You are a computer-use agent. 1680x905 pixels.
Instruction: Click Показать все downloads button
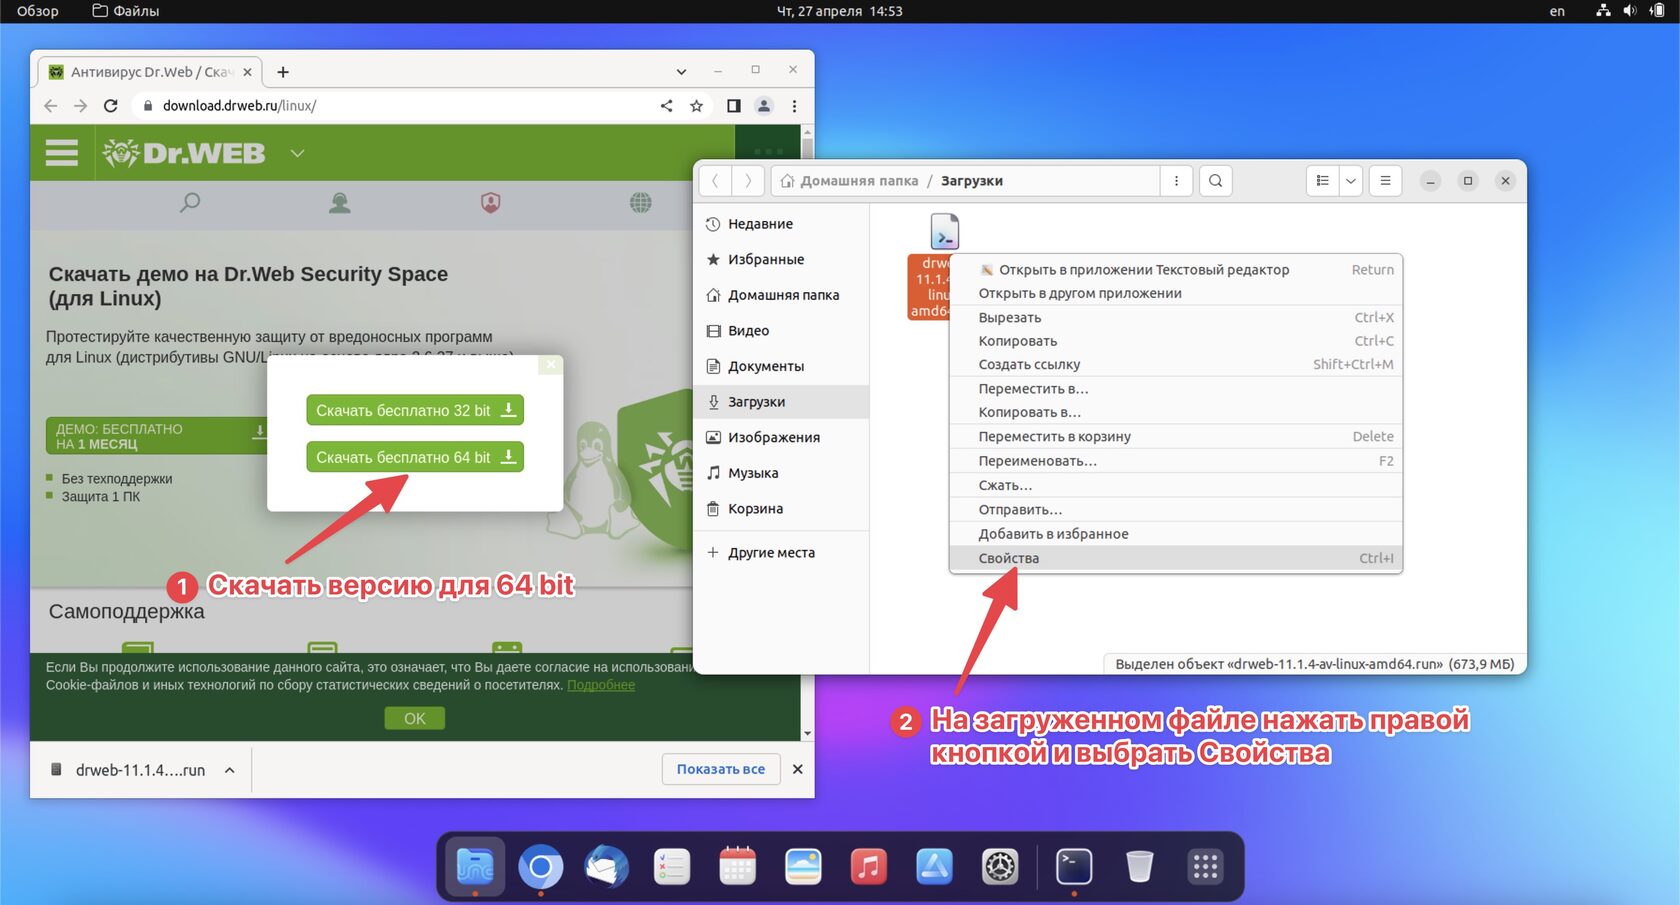tap(721, 769)
